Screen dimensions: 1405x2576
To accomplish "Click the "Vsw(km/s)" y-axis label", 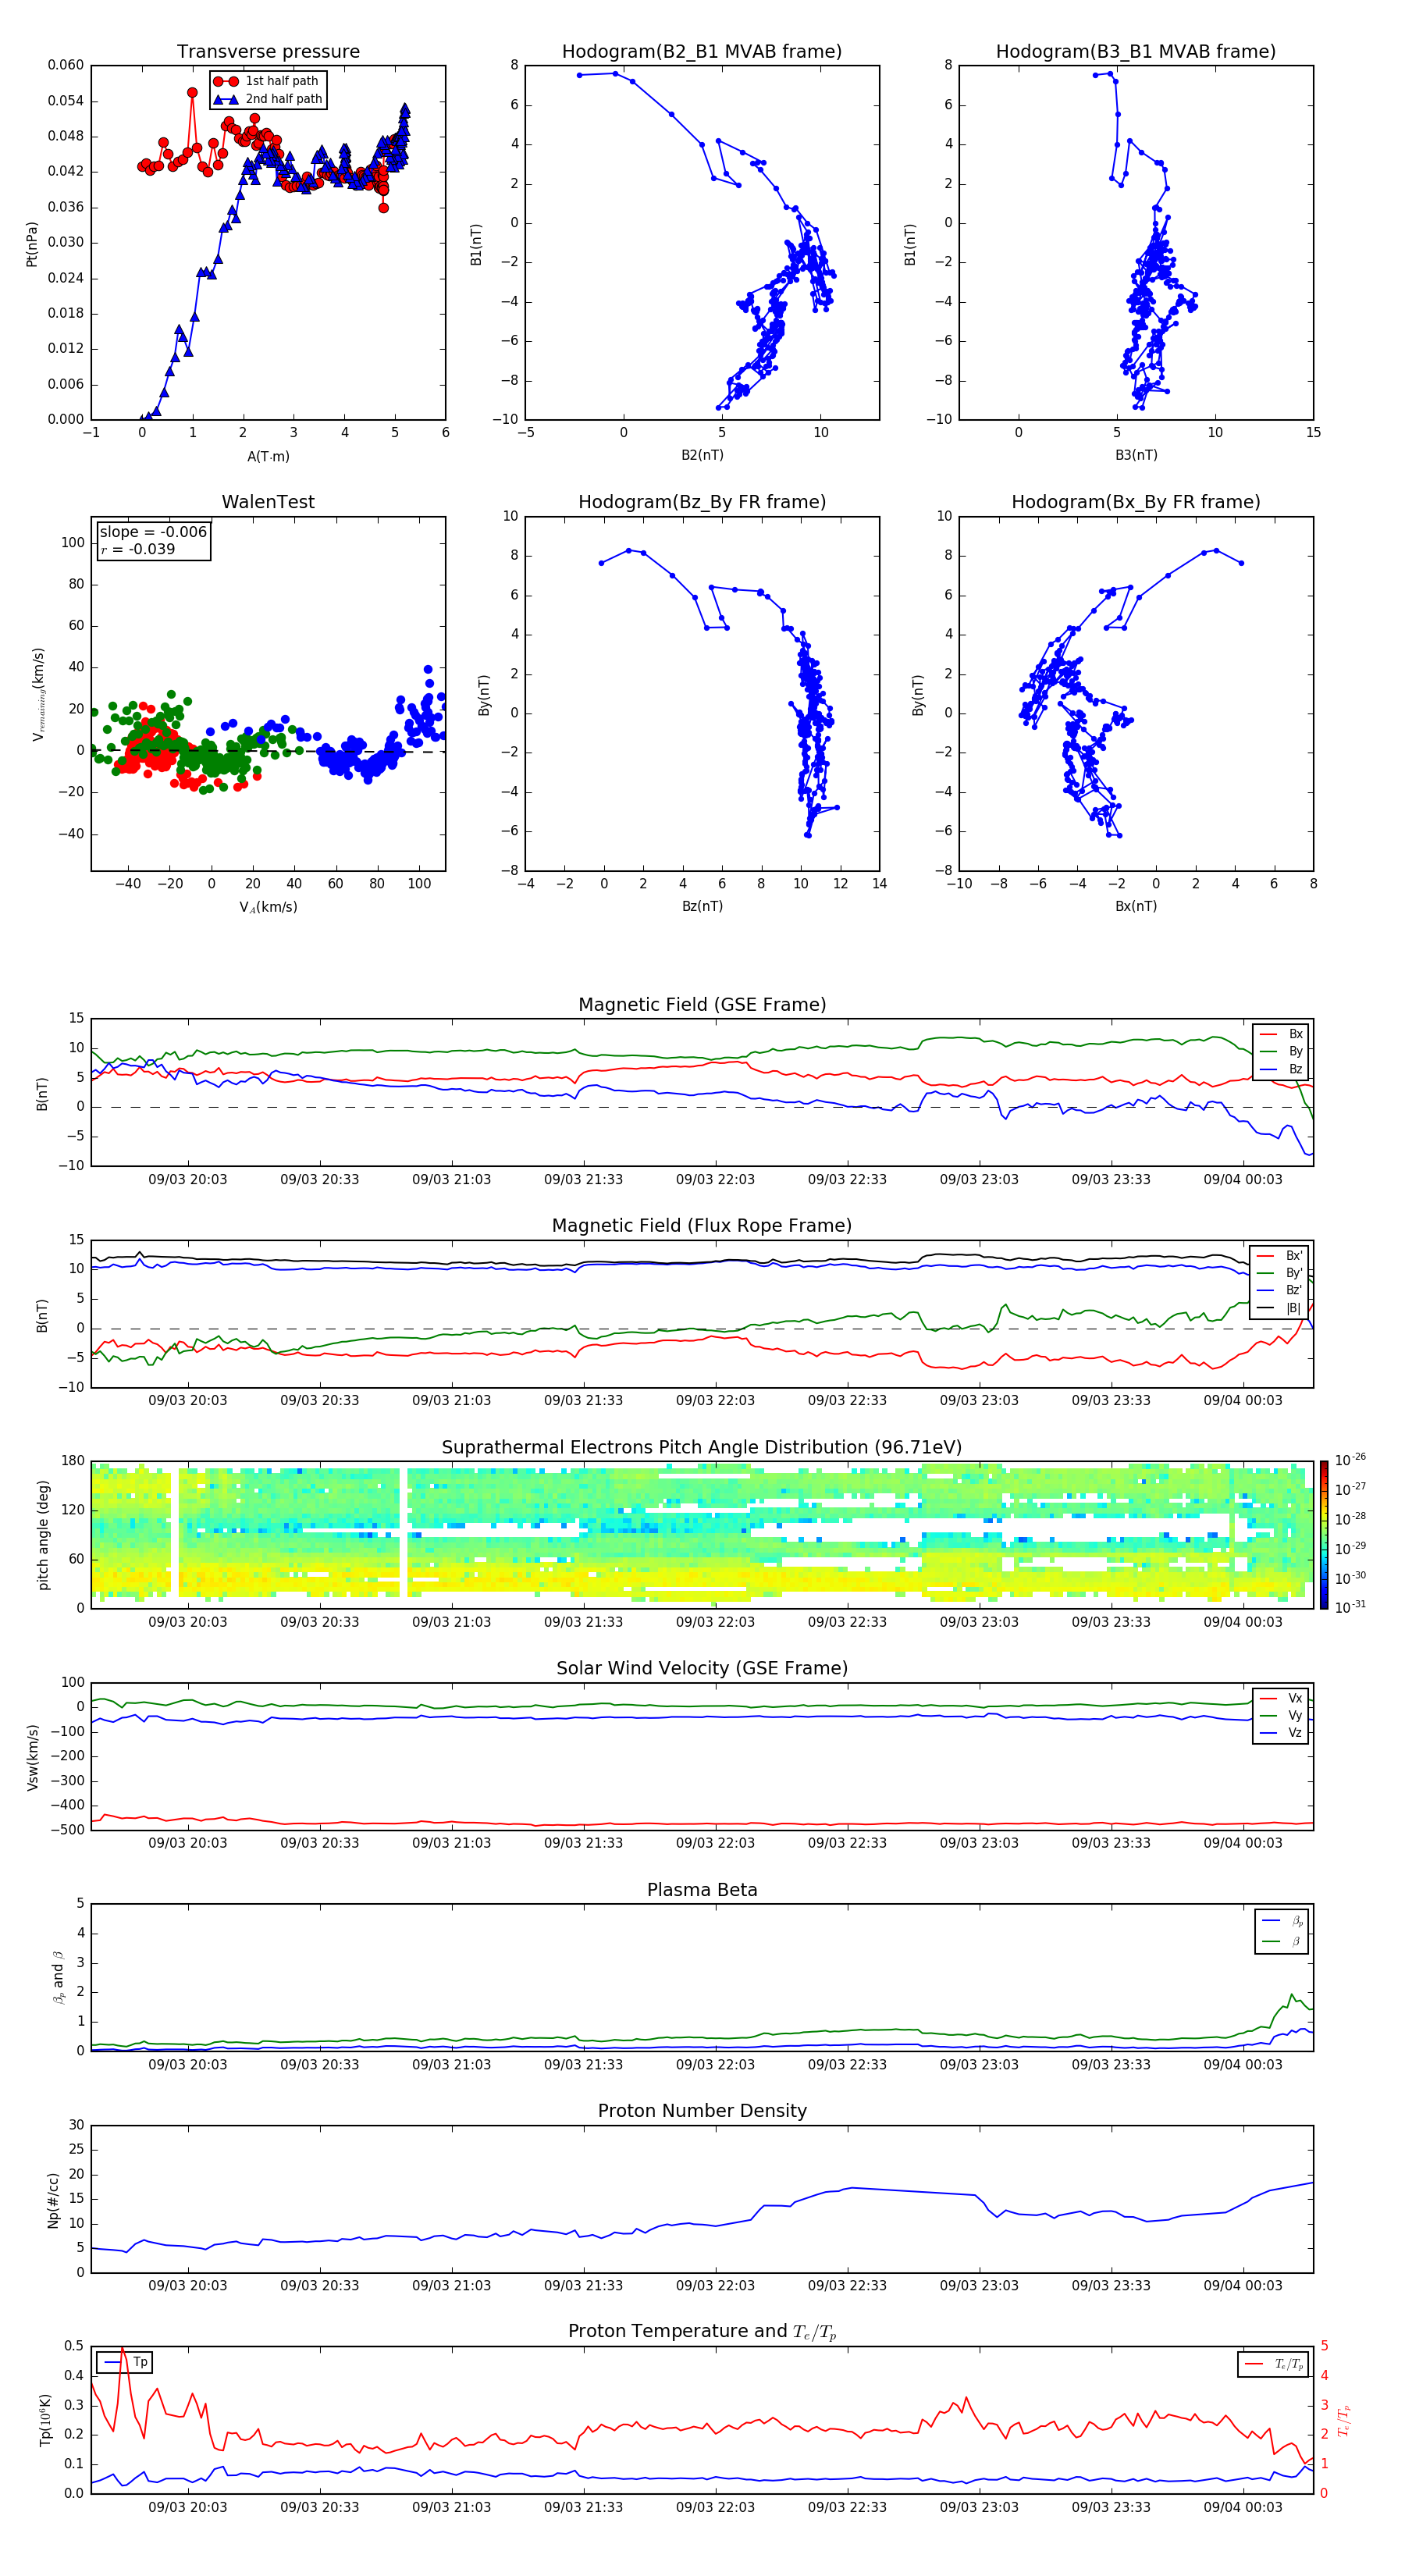I will point(33,1757).
